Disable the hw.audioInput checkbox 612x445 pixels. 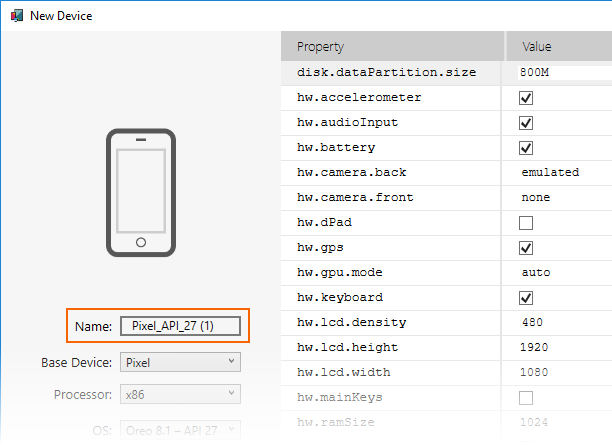526,123
